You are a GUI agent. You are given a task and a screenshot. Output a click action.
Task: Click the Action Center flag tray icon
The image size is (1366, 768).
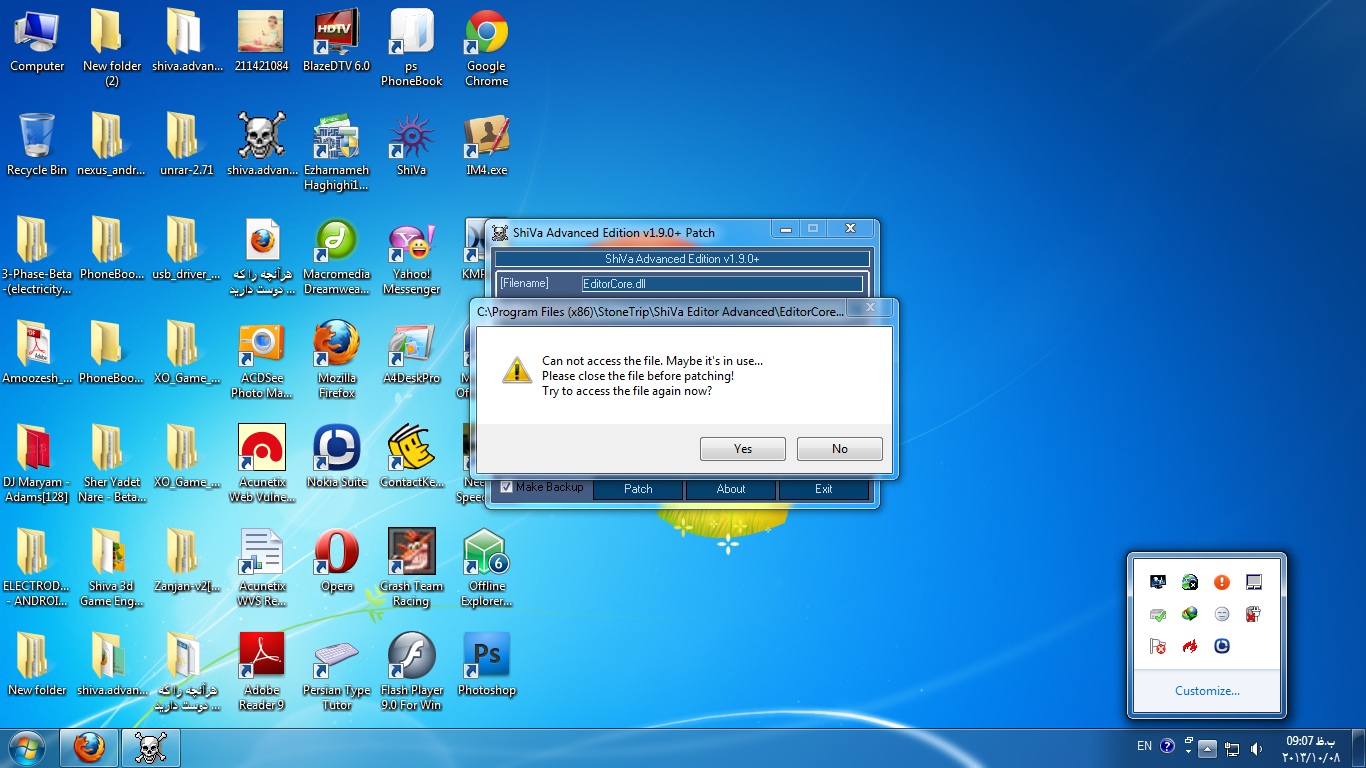coord(1157,646)
